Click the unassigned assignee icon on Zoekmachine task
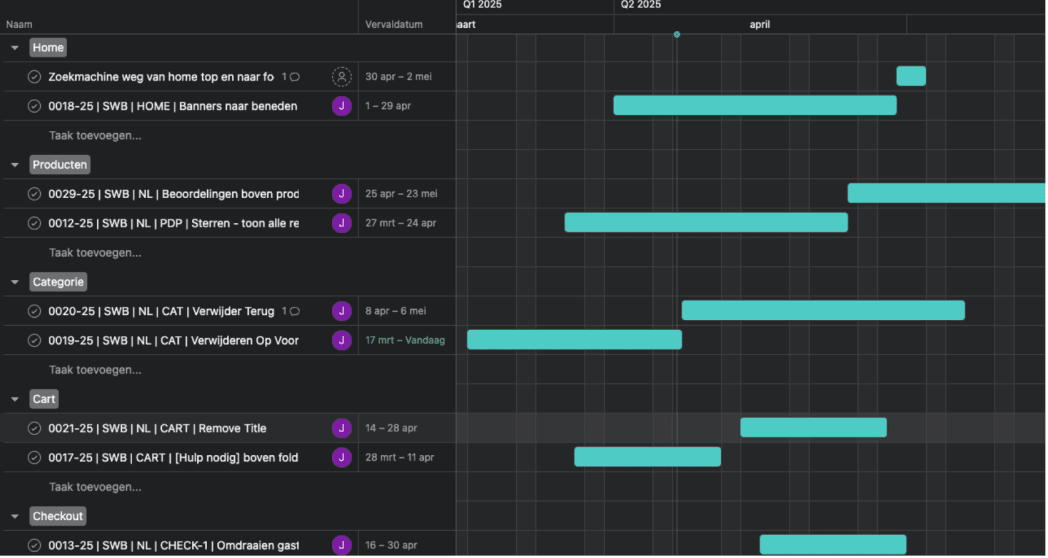 tap(342, 77)
